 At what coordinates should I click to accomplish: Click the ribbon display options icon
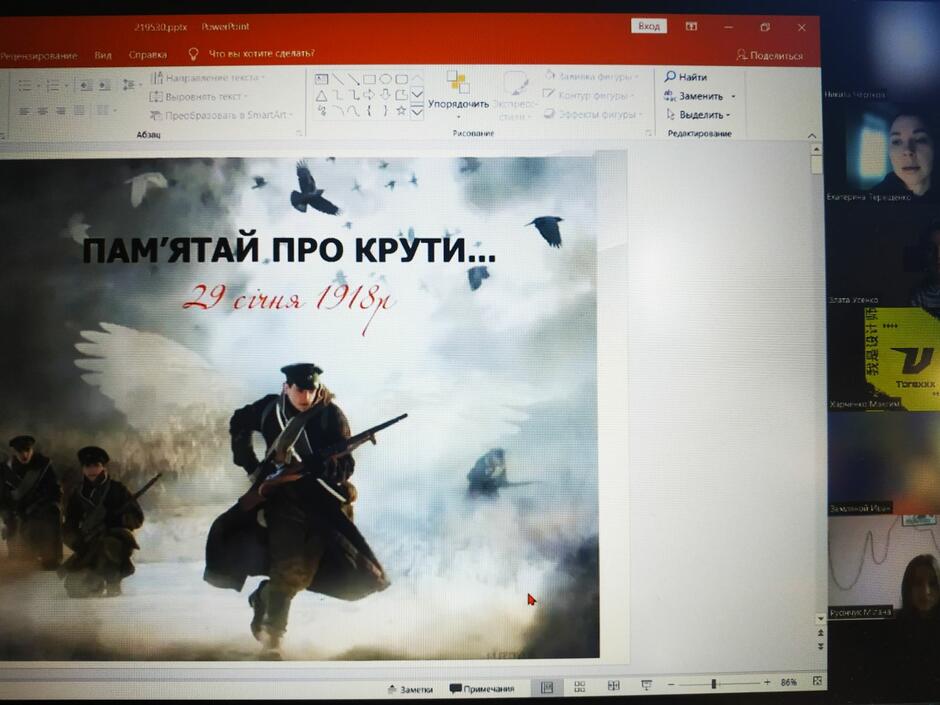[691, 26]
